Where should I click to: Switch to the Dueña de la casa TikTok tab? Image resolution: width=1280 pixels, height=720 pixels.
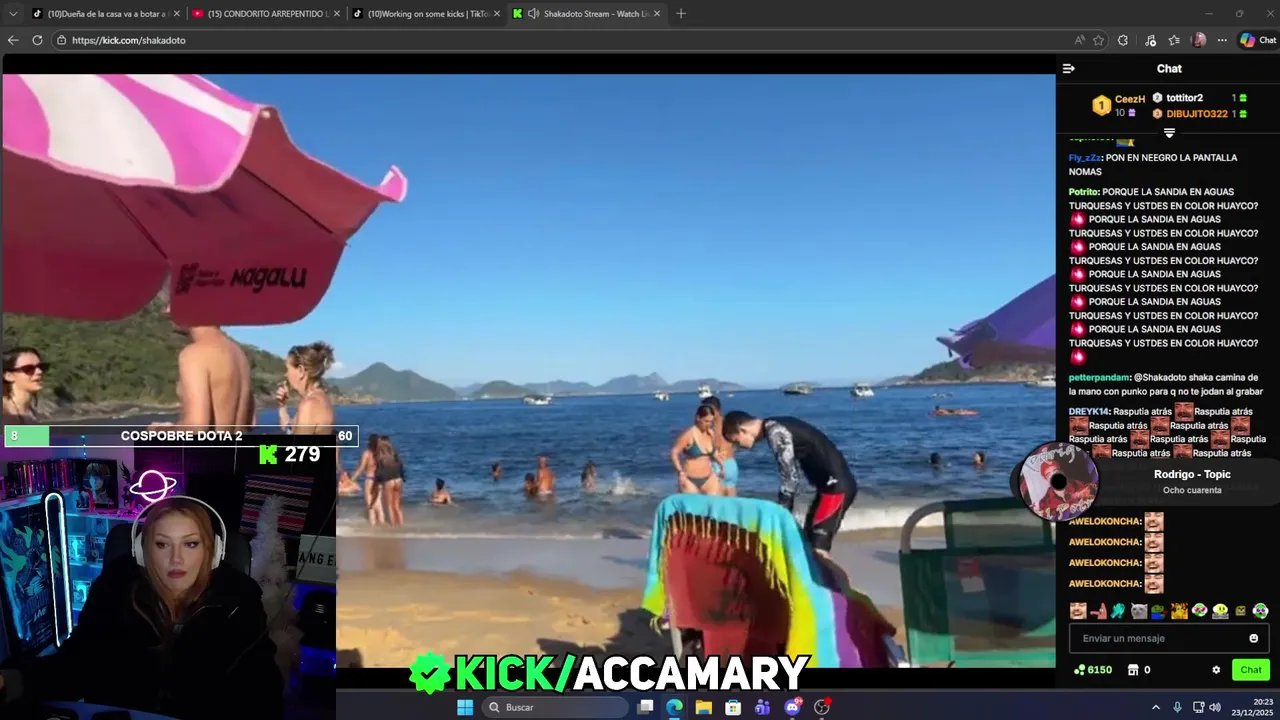(x=105, y=14)
